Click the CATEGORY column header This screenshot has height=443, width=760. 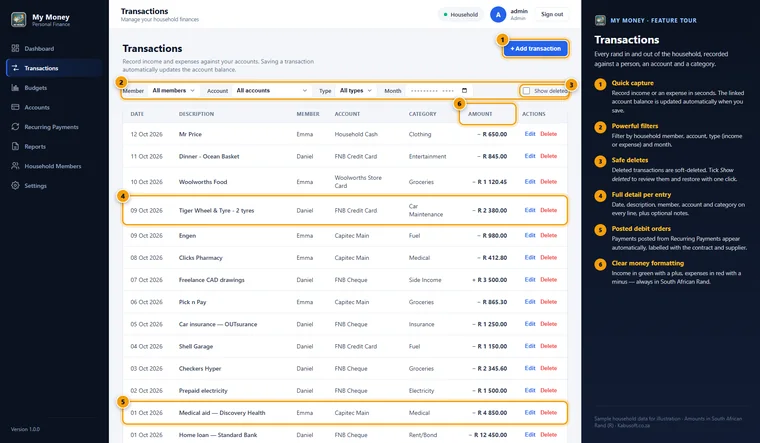[x=422, y=114]
